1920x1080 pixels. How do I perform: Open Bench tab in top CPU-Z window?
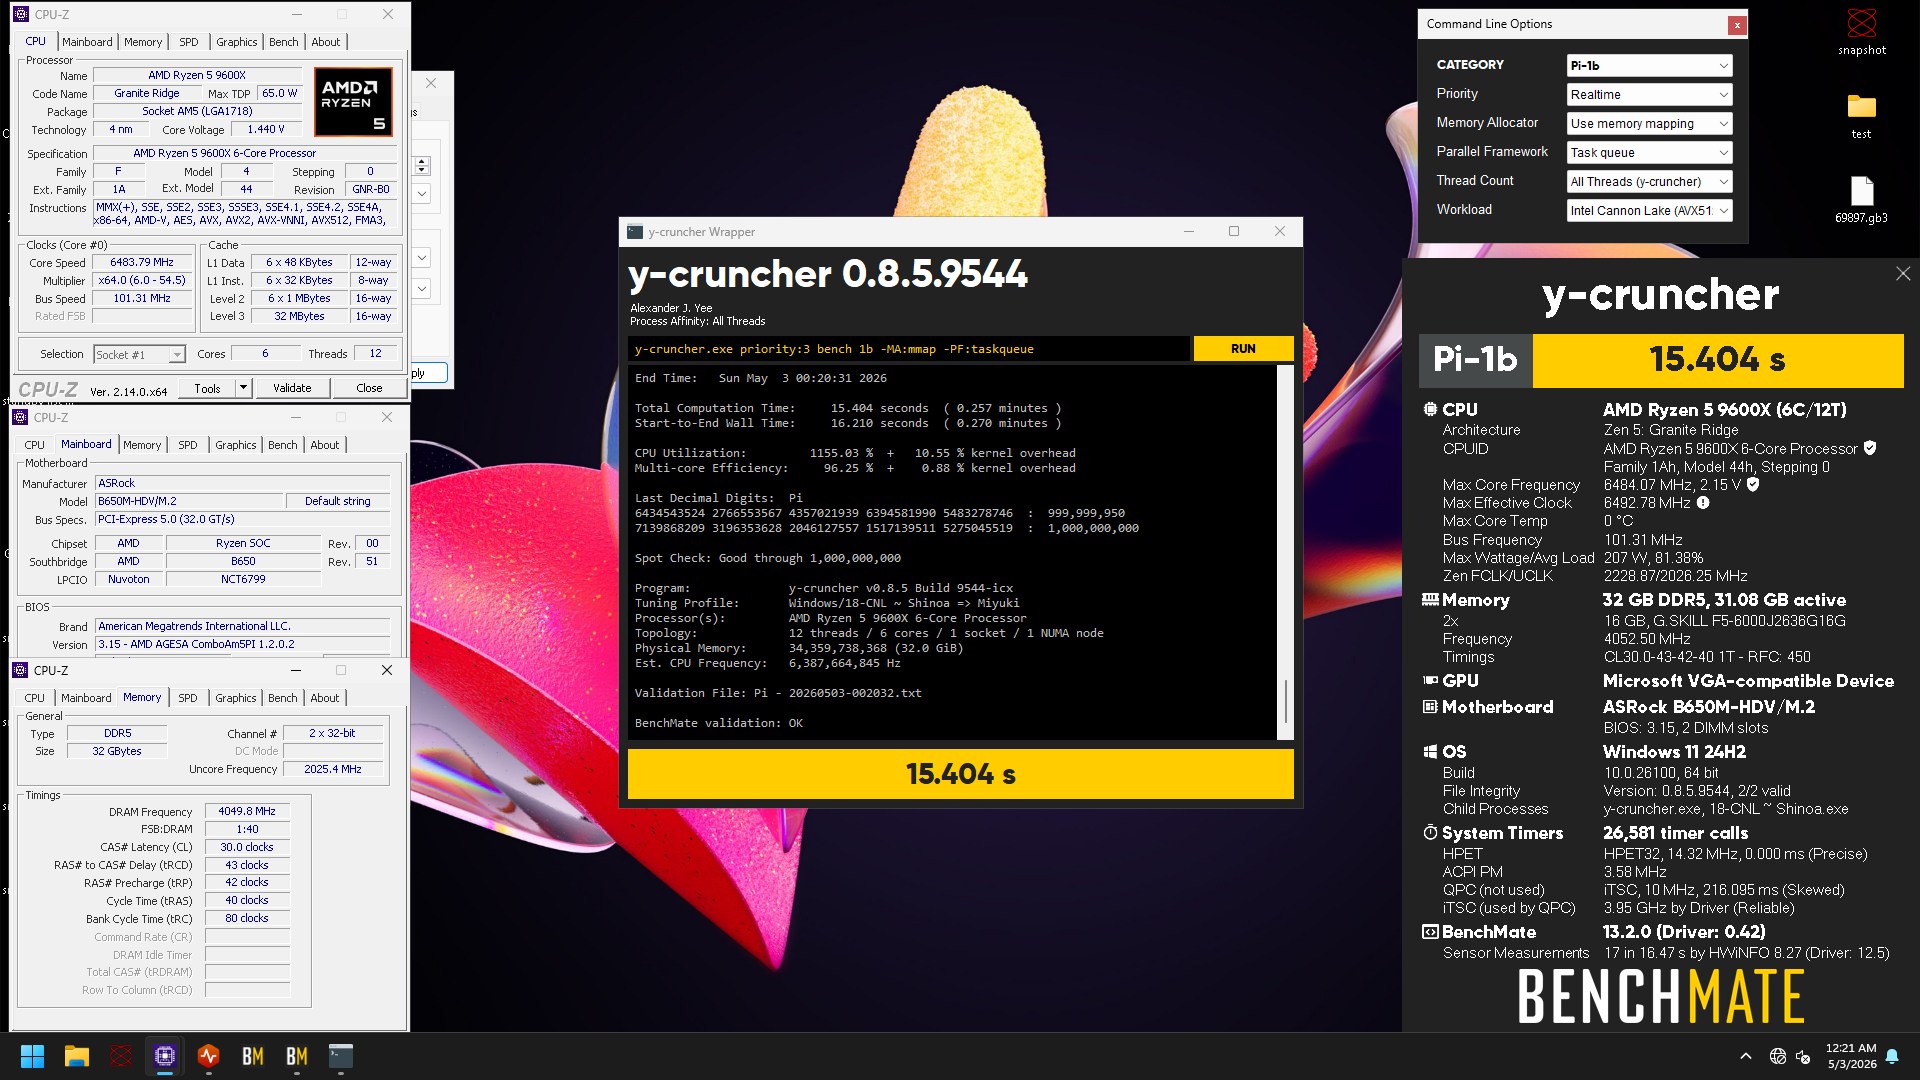point(284,42)
